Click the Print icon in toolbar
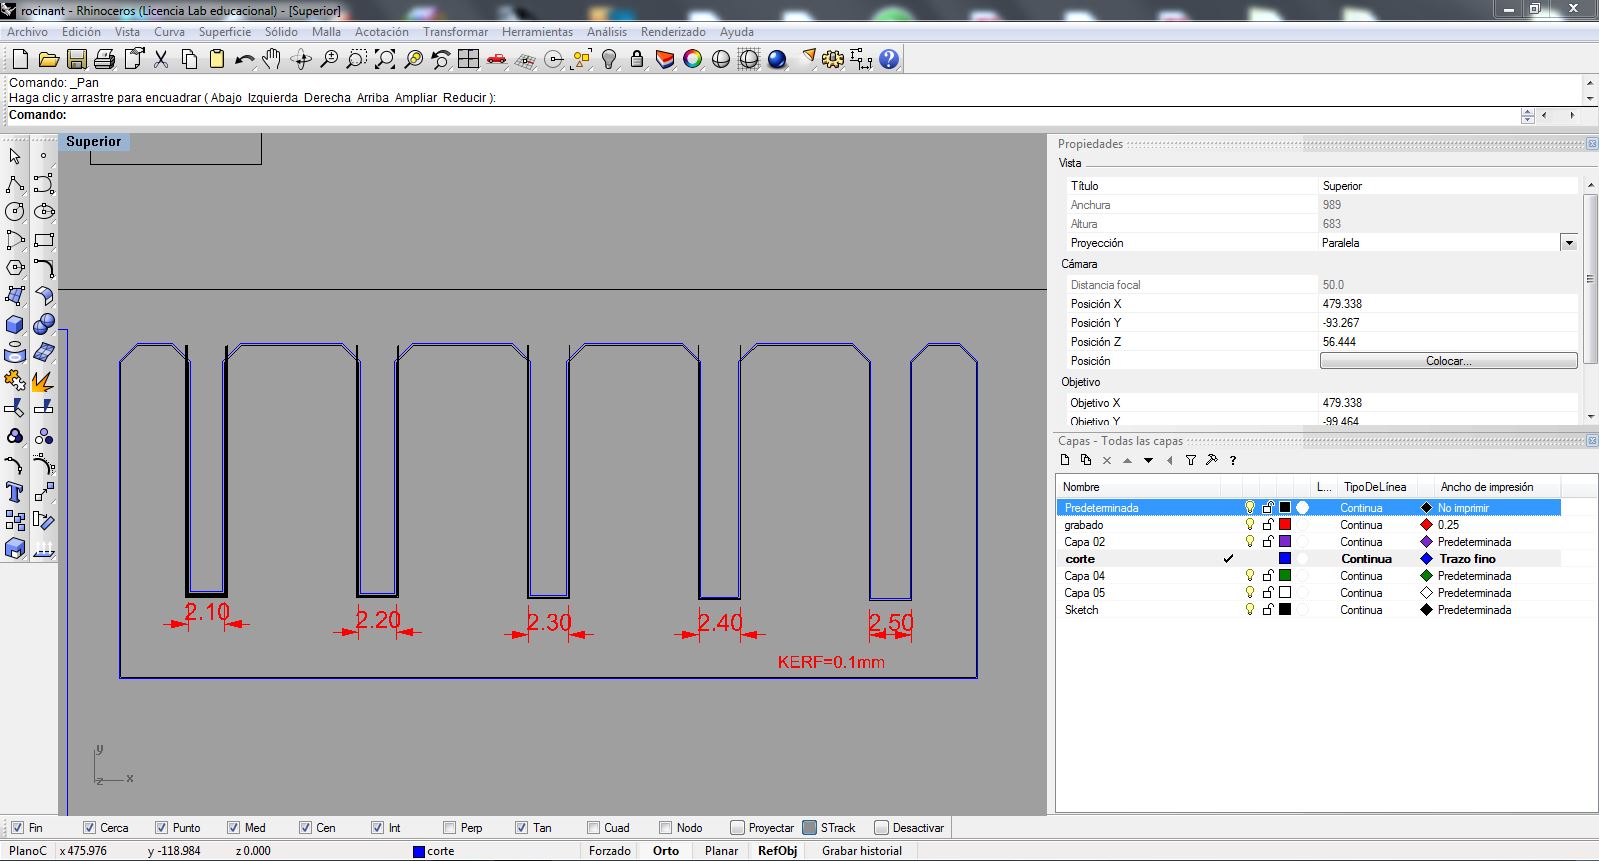This screenshot has width=1599, height=861. [x=104, y=59]
